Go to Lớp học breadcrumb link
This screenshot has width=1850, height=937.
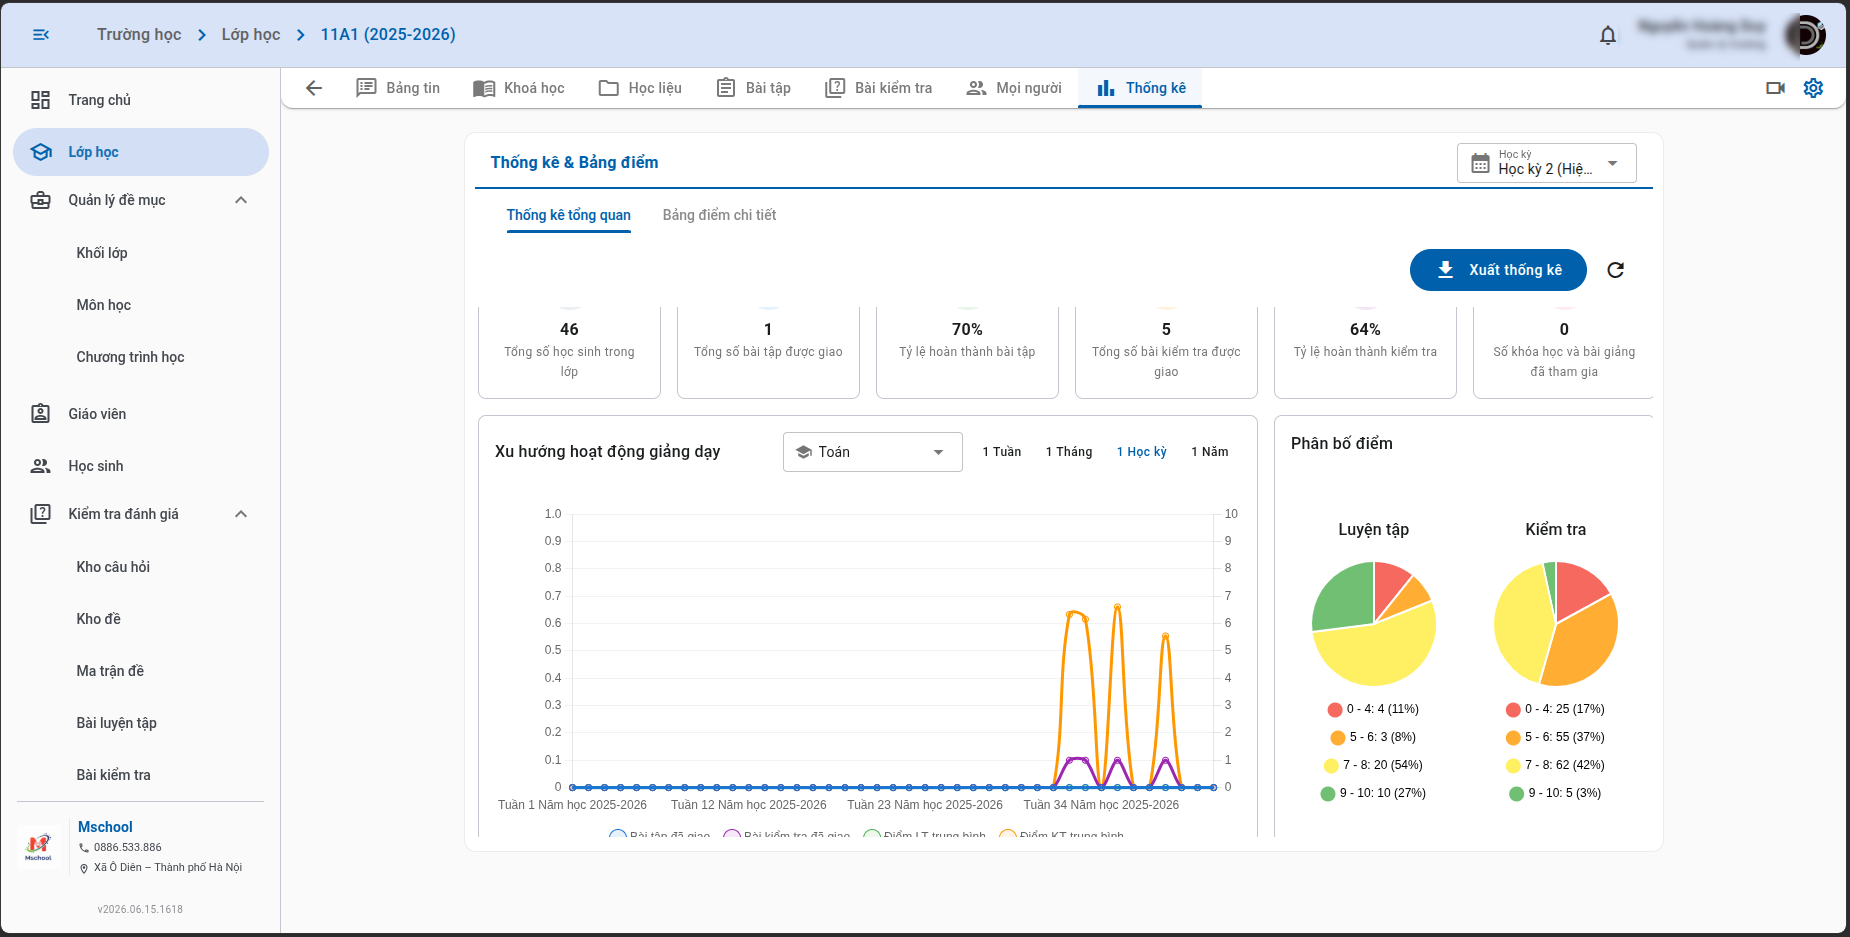point(251,35)
